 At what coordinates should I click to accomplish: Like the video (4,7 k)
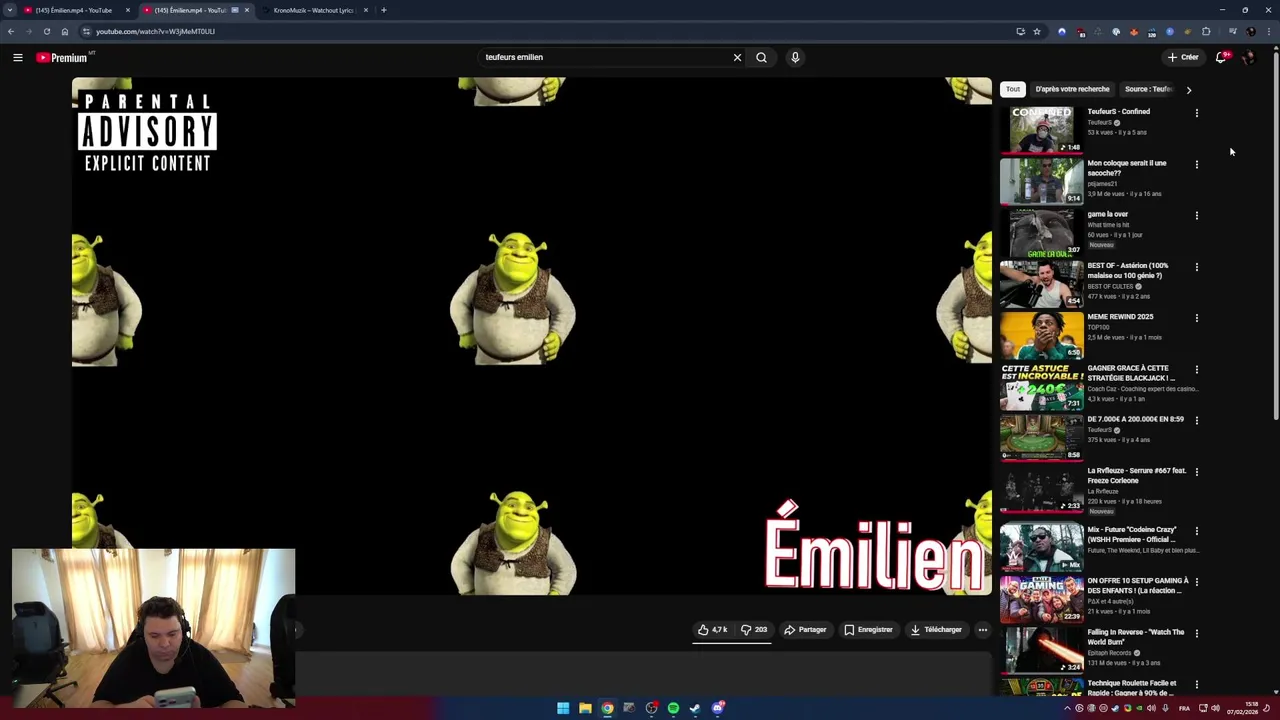713,630
